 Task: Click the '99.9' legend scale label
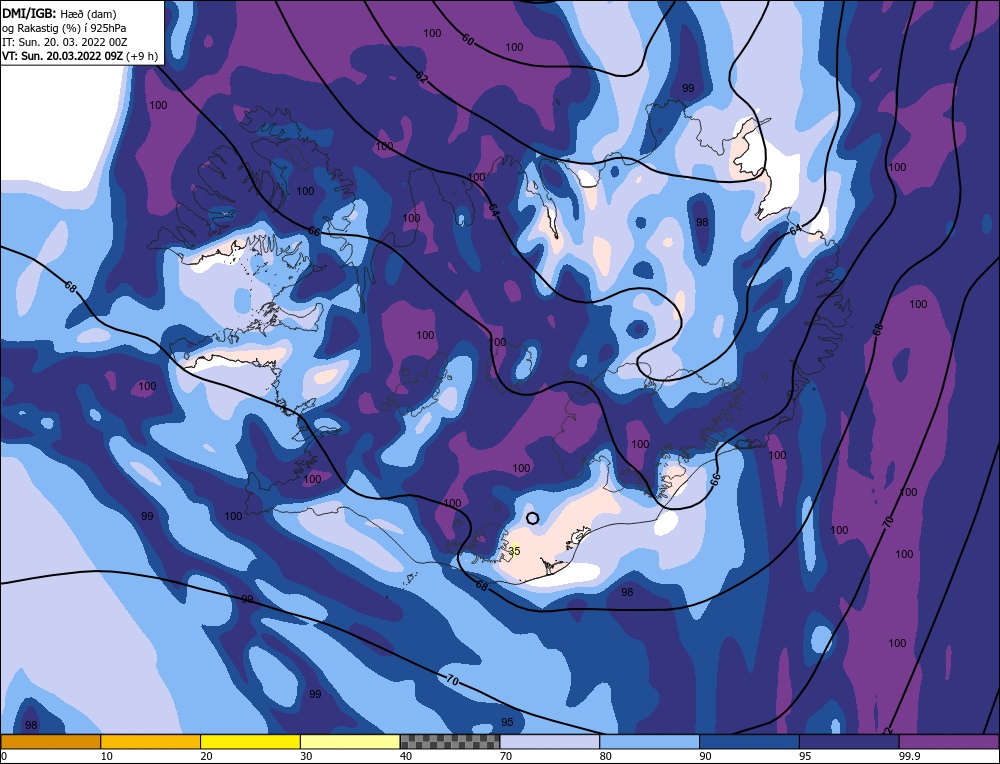click(x=907, y=756)
